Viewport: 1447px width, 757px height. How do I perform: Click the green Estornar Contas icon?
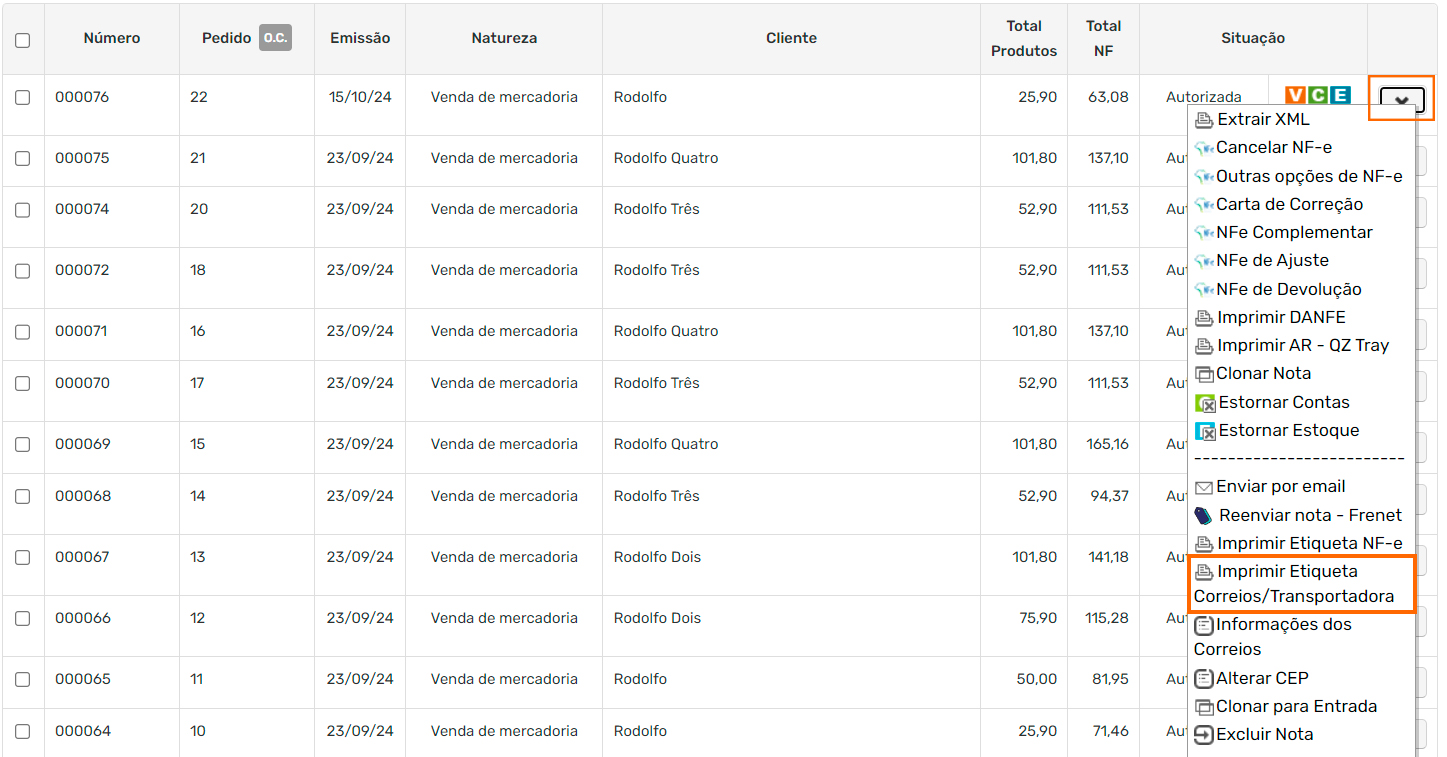click(1205, 403)
